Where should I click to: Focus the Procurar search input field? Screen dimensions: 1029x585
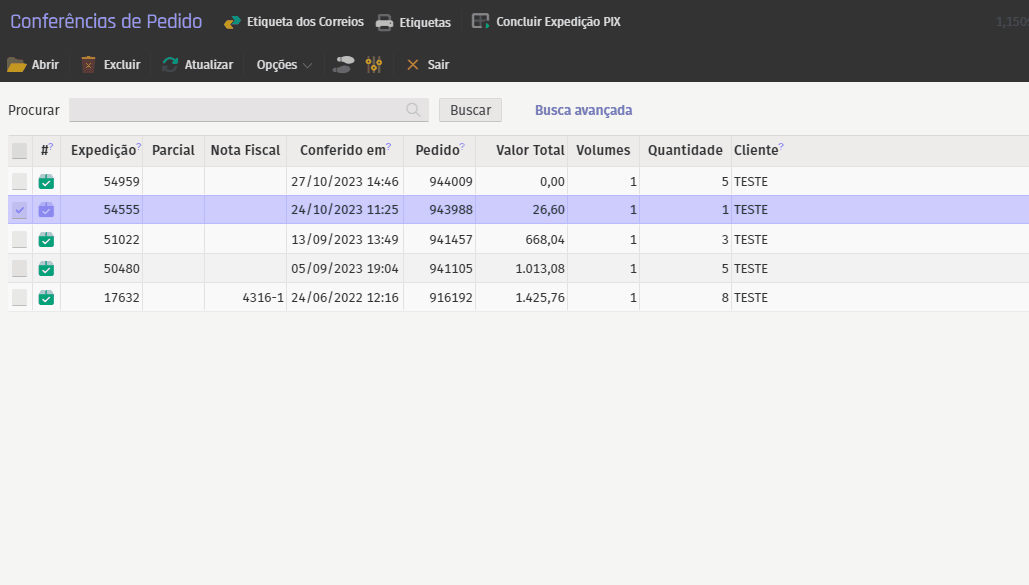pyautogui.click(x=235, y=110)
